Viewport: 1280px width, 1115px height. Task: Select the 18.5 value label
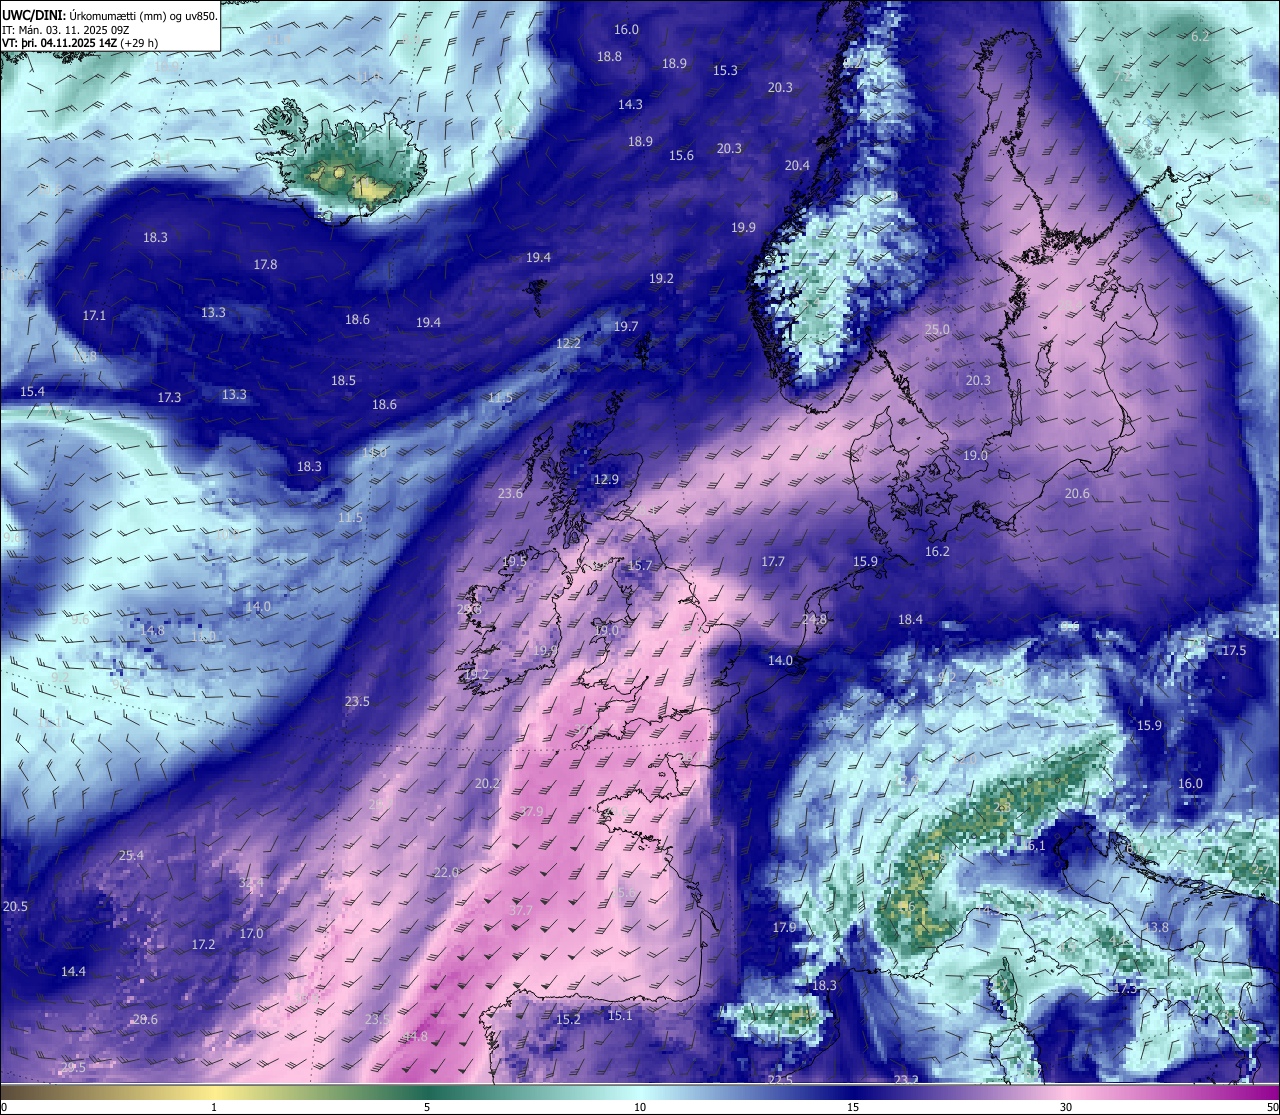(343, 381)
